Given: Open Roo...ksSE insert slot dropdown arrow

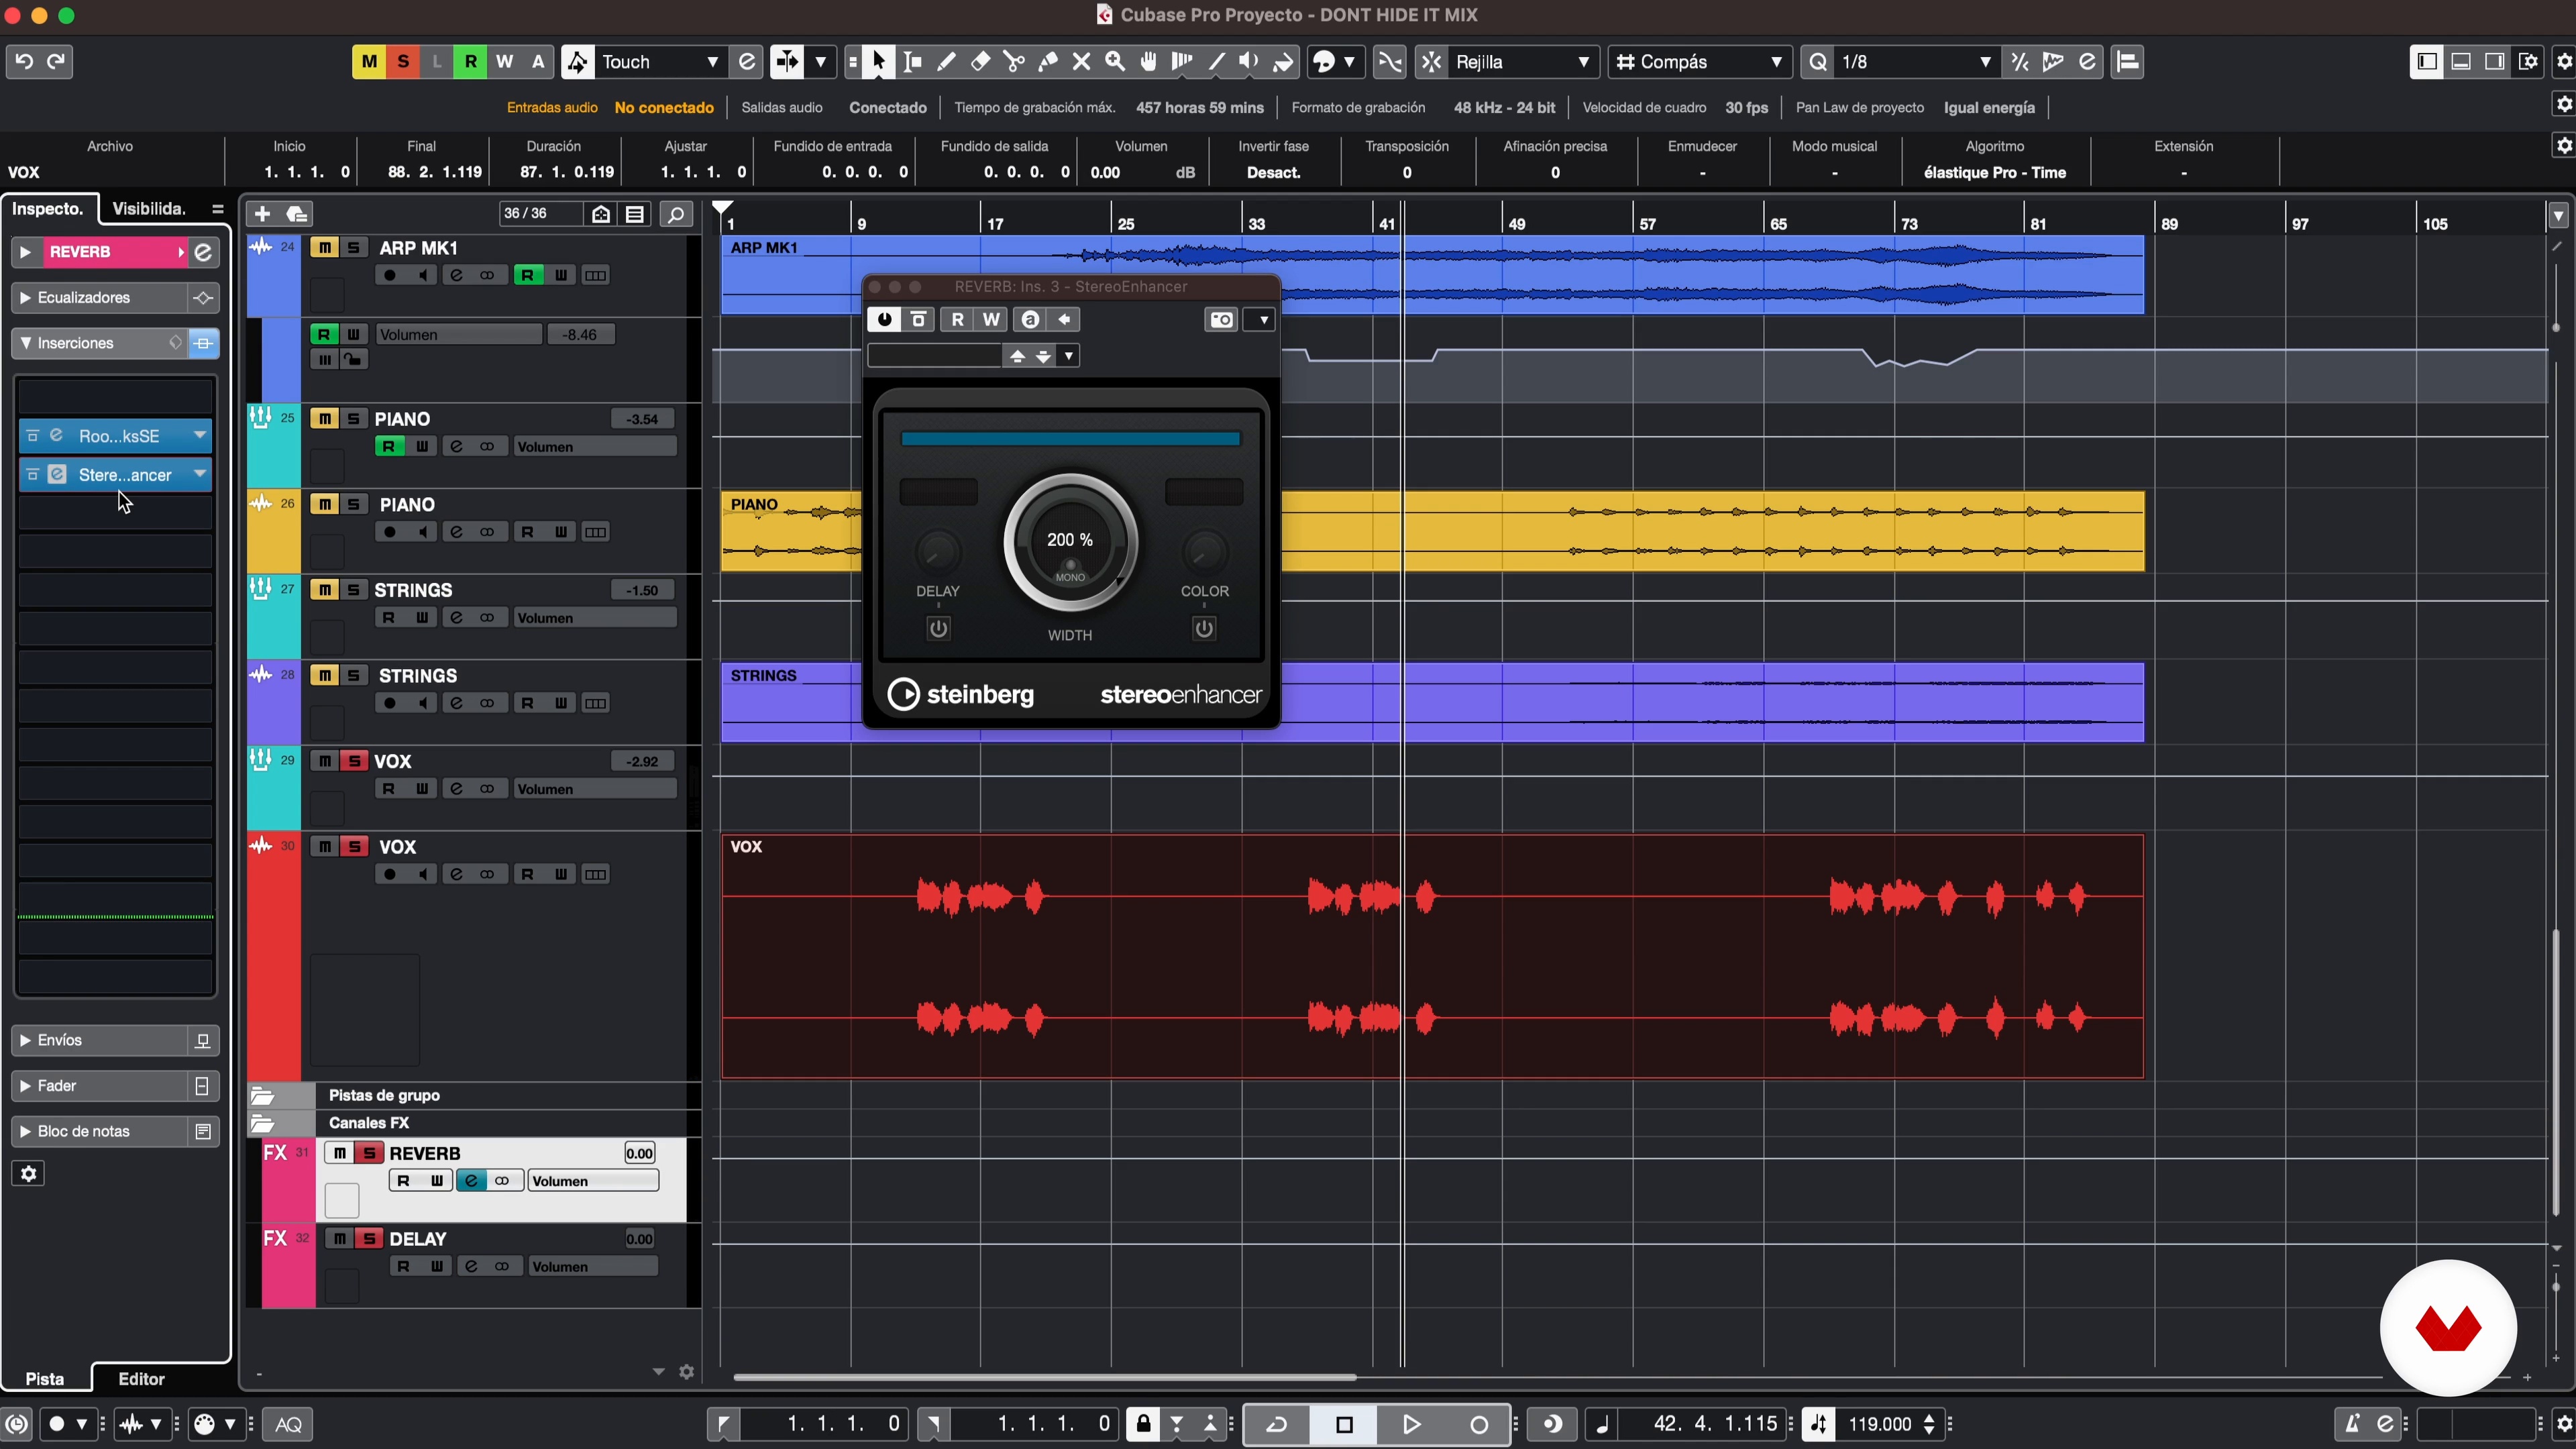Looking at the screenshot, I should click(x=199, y=436).
